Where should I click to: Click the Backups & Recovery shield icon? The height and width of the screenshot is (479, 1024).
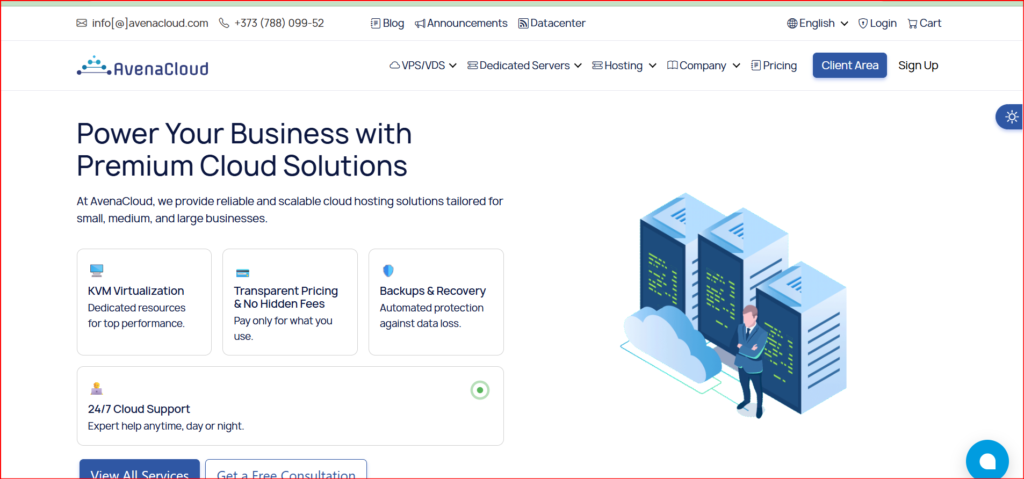[x=388, y=270]
